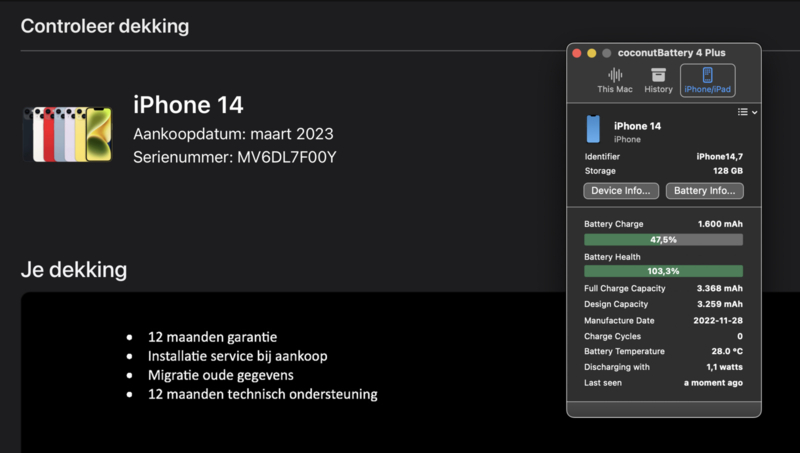Open the History tab in coconutBattery
Image resolution: width=800 pixels, height=453 pixels.
(x=658, y=81)
